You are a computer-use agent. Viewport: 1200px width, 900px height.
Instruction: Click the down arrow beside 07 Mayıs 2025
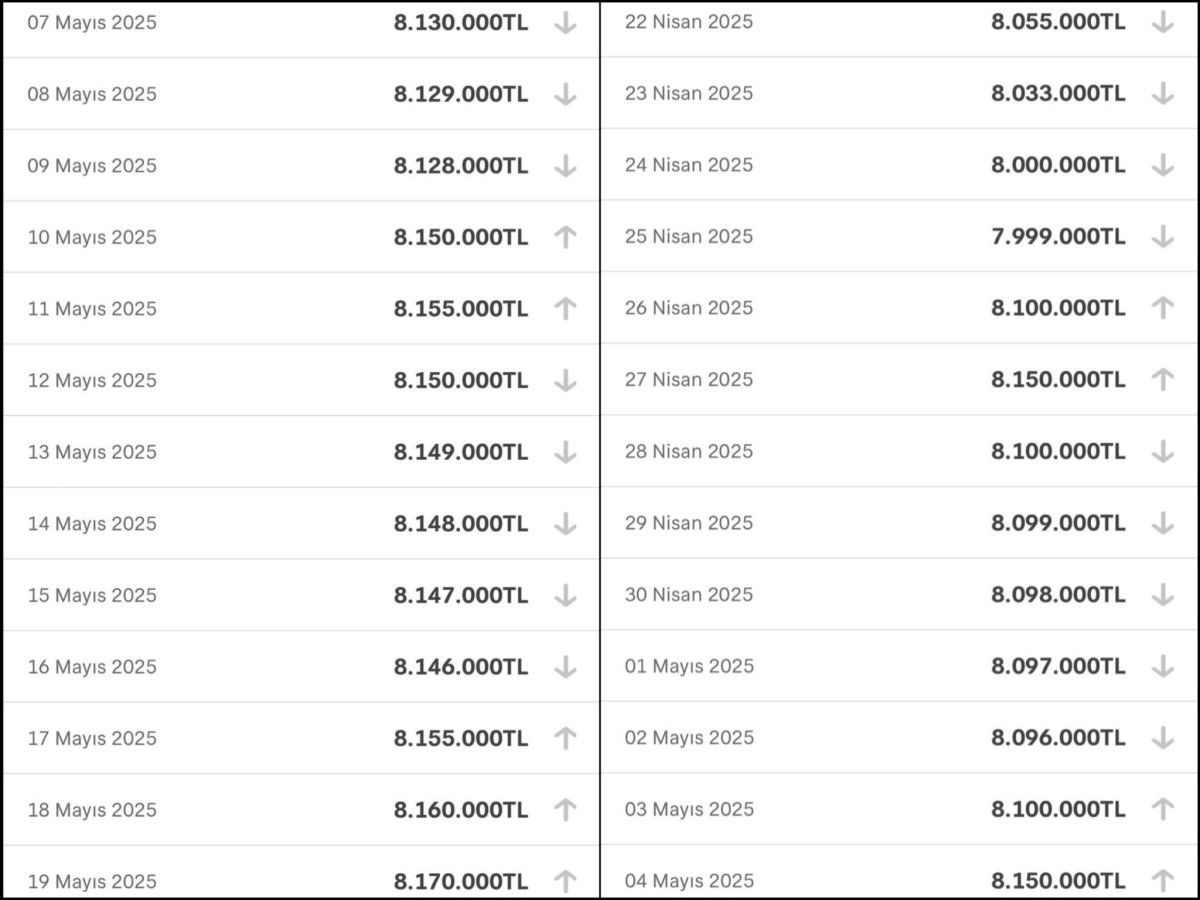[x=565, y=23]
